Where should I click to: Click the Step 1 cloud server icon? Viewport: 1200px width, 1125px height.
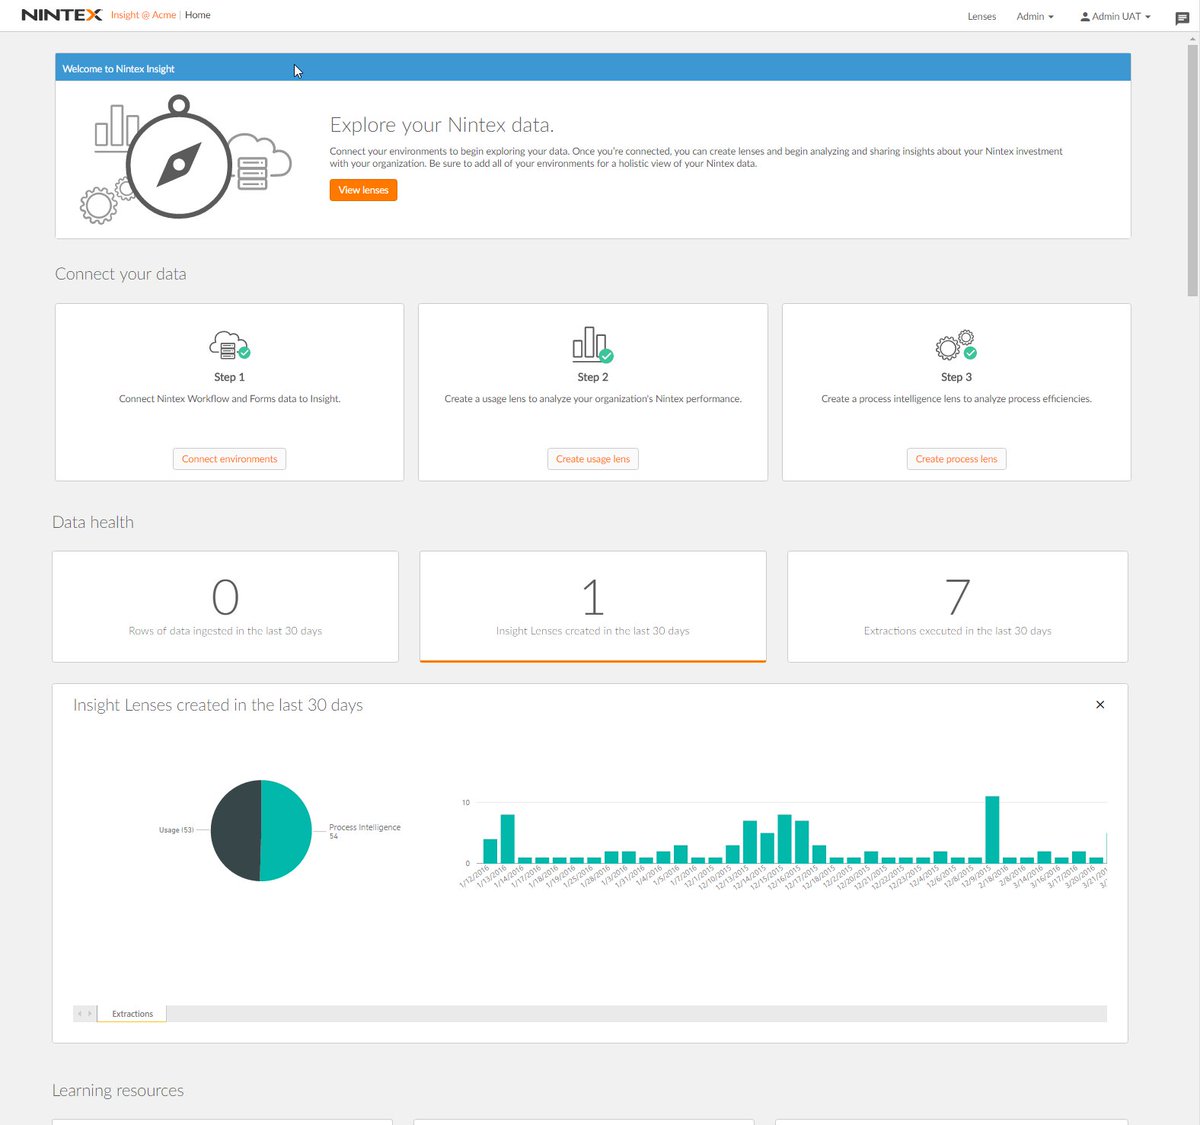[229, 345]
